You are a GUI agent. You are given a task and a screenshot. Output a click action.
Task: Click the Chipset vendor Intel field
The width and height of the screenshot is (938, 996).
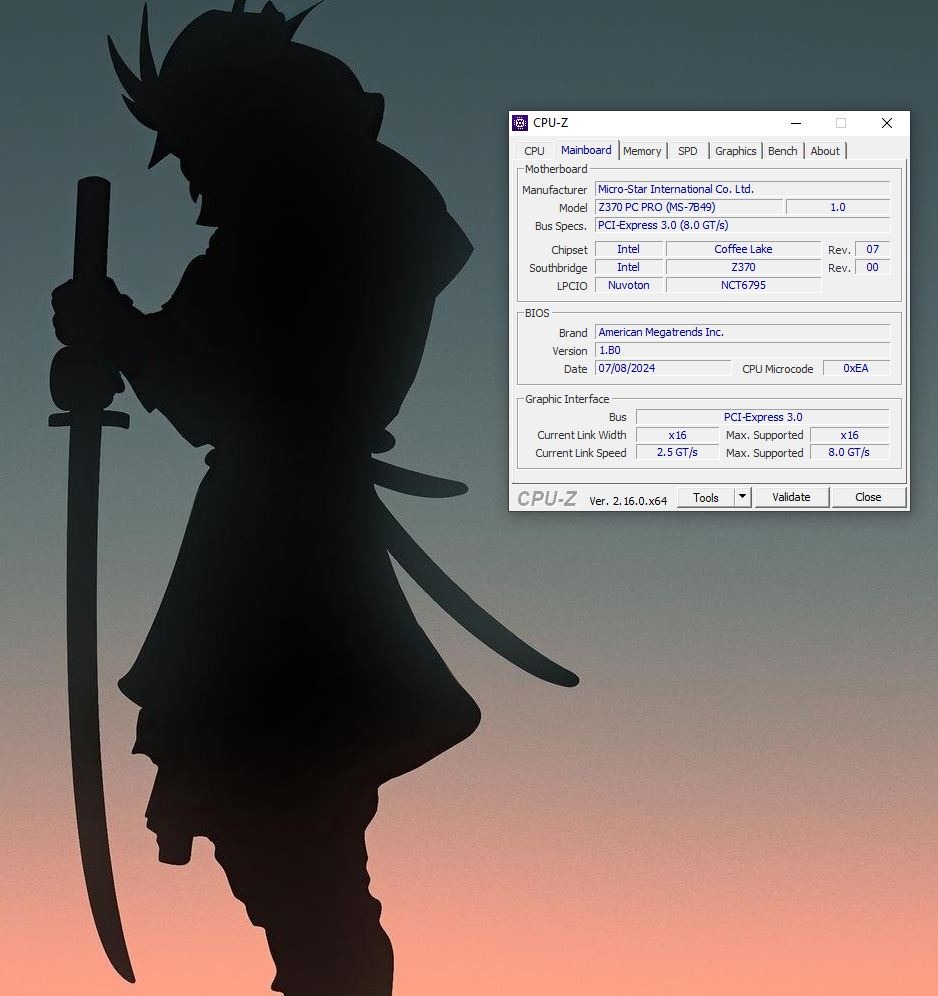click(628, 249)
